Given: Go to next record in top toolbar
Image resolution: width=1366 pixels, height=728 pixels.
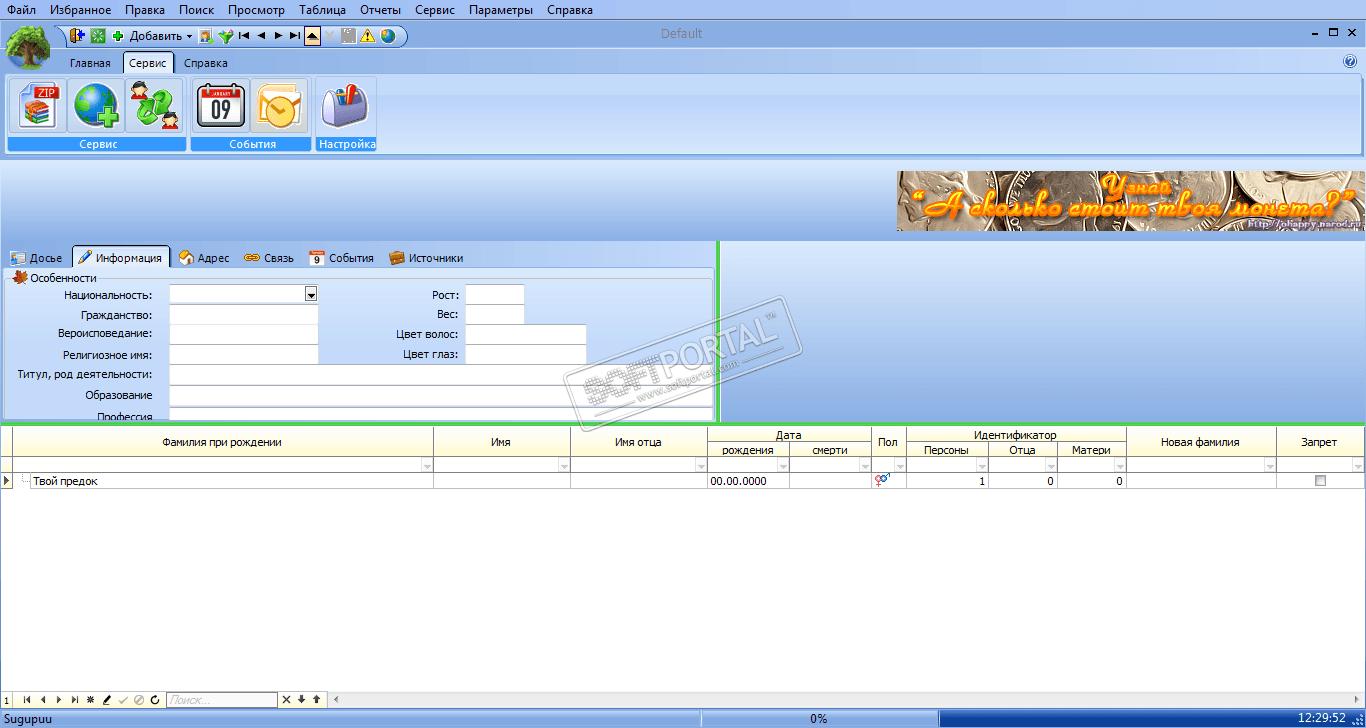Looking at the screenshot, I should click(278, 36).
